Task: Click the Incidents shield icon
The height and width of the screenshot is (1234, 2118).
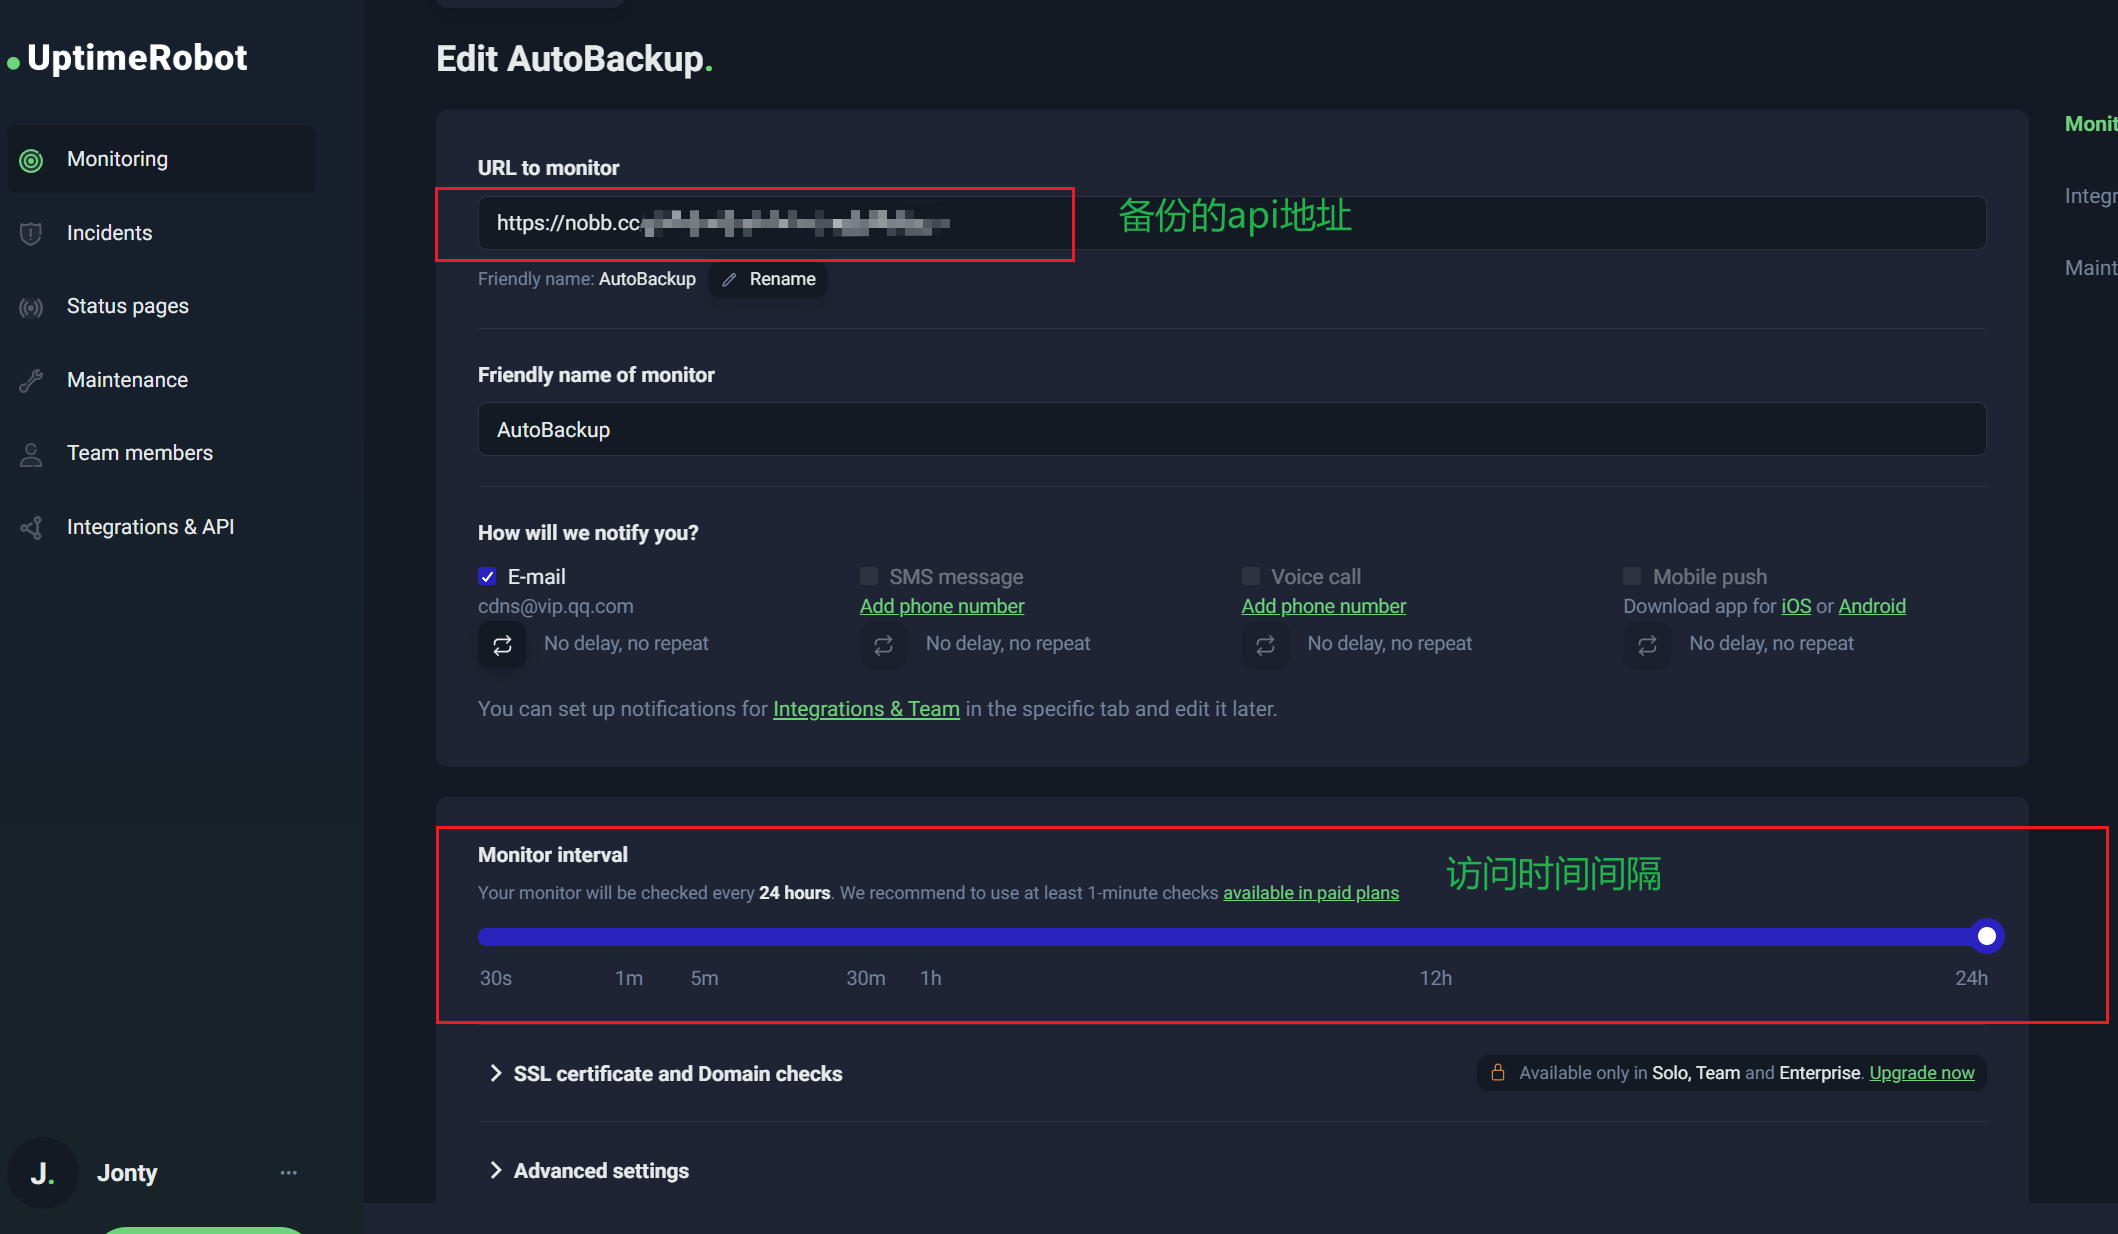Action: click(31, 233)
